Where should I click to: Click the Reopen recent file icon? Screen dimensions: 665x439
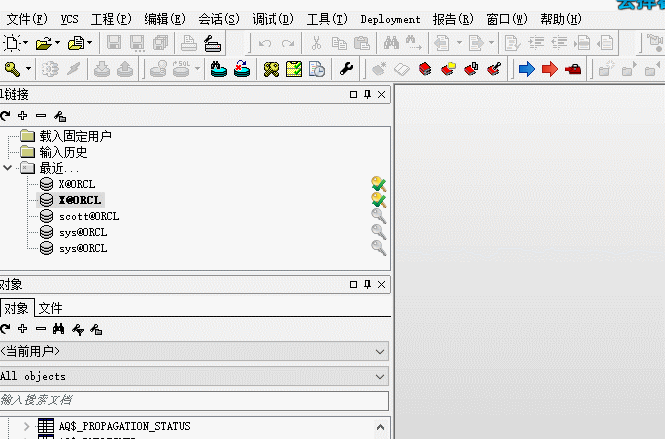click(x=76, y=43)
